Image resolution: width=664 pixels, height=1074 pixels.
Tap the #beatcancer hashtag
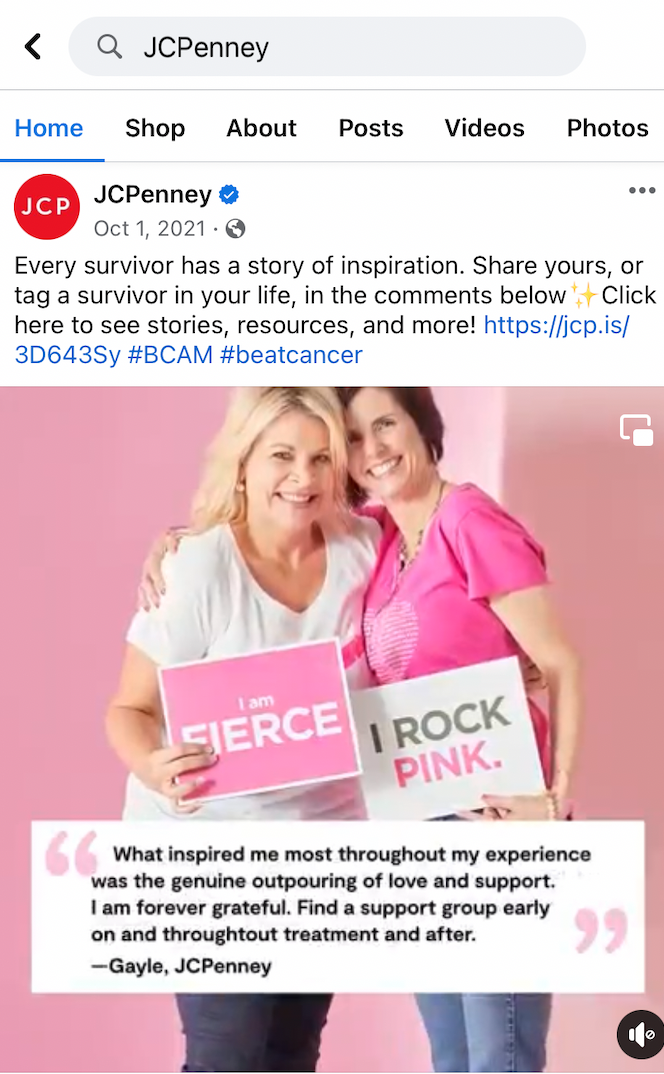(291, 355)
